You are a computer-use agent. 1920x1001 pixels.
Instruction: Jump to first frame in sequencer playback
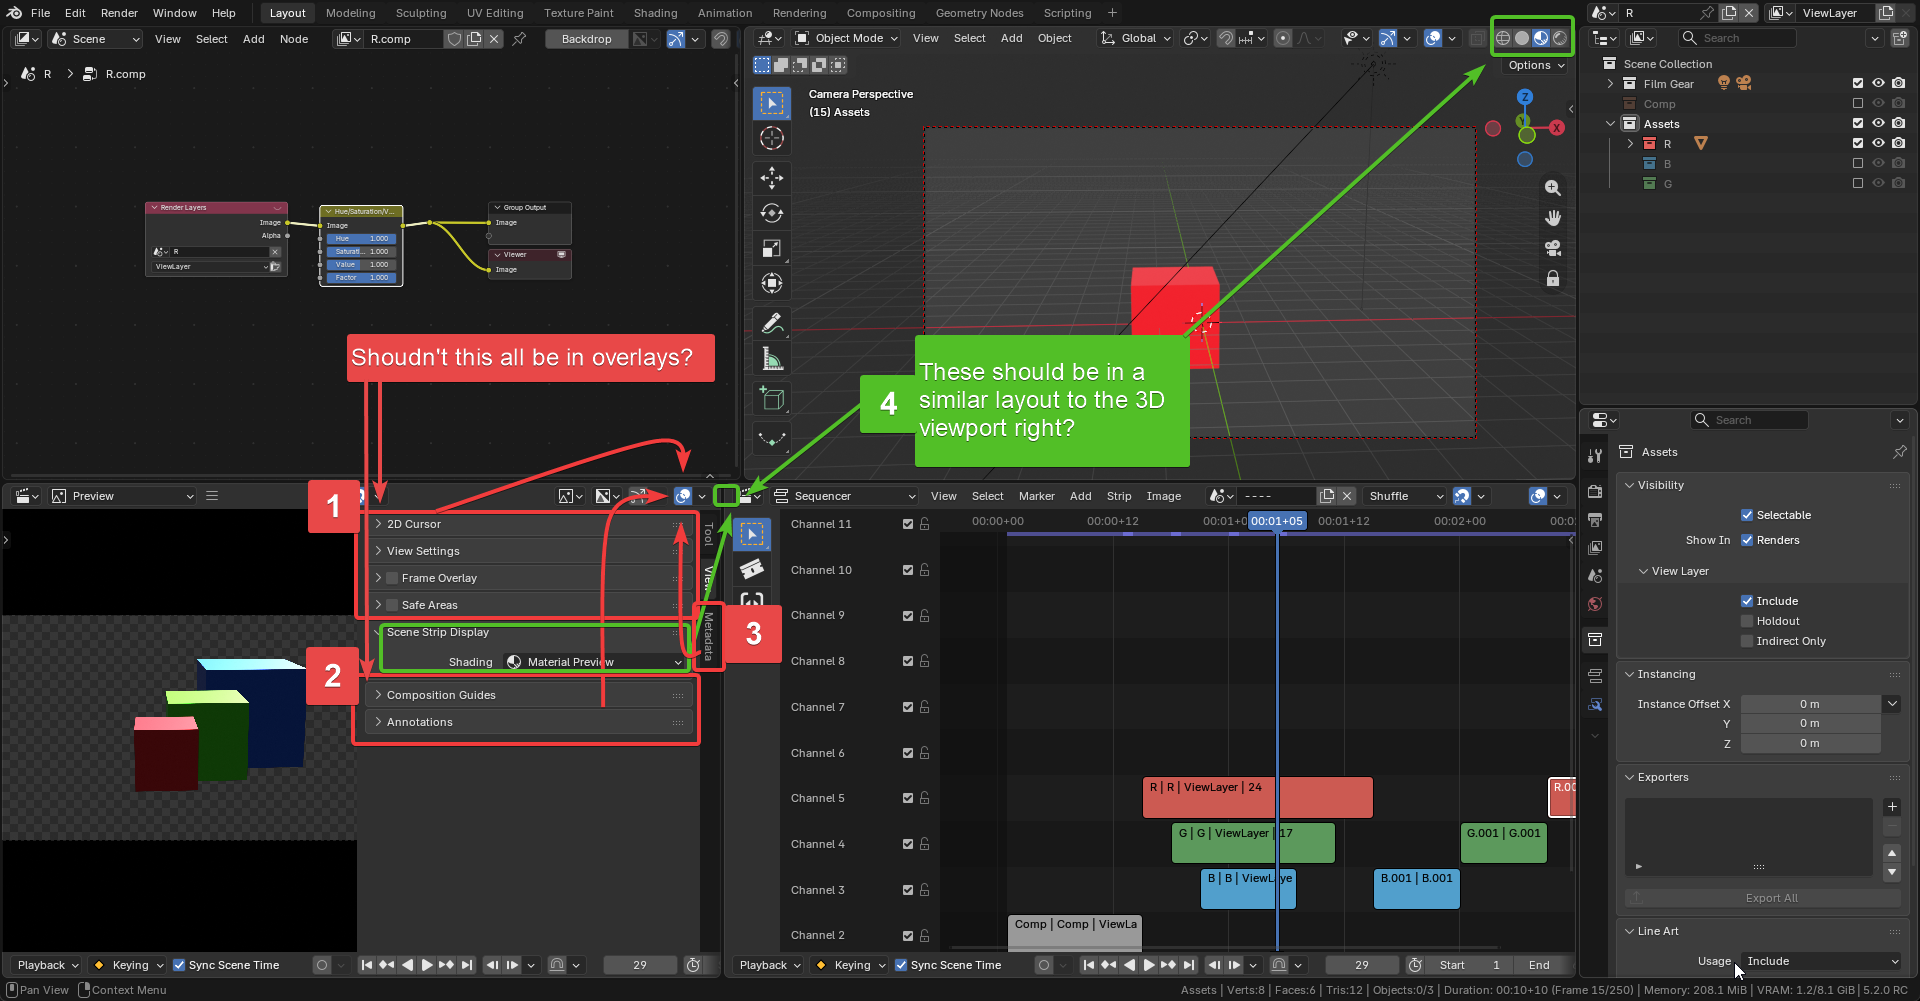click(x=1089, y=965)
